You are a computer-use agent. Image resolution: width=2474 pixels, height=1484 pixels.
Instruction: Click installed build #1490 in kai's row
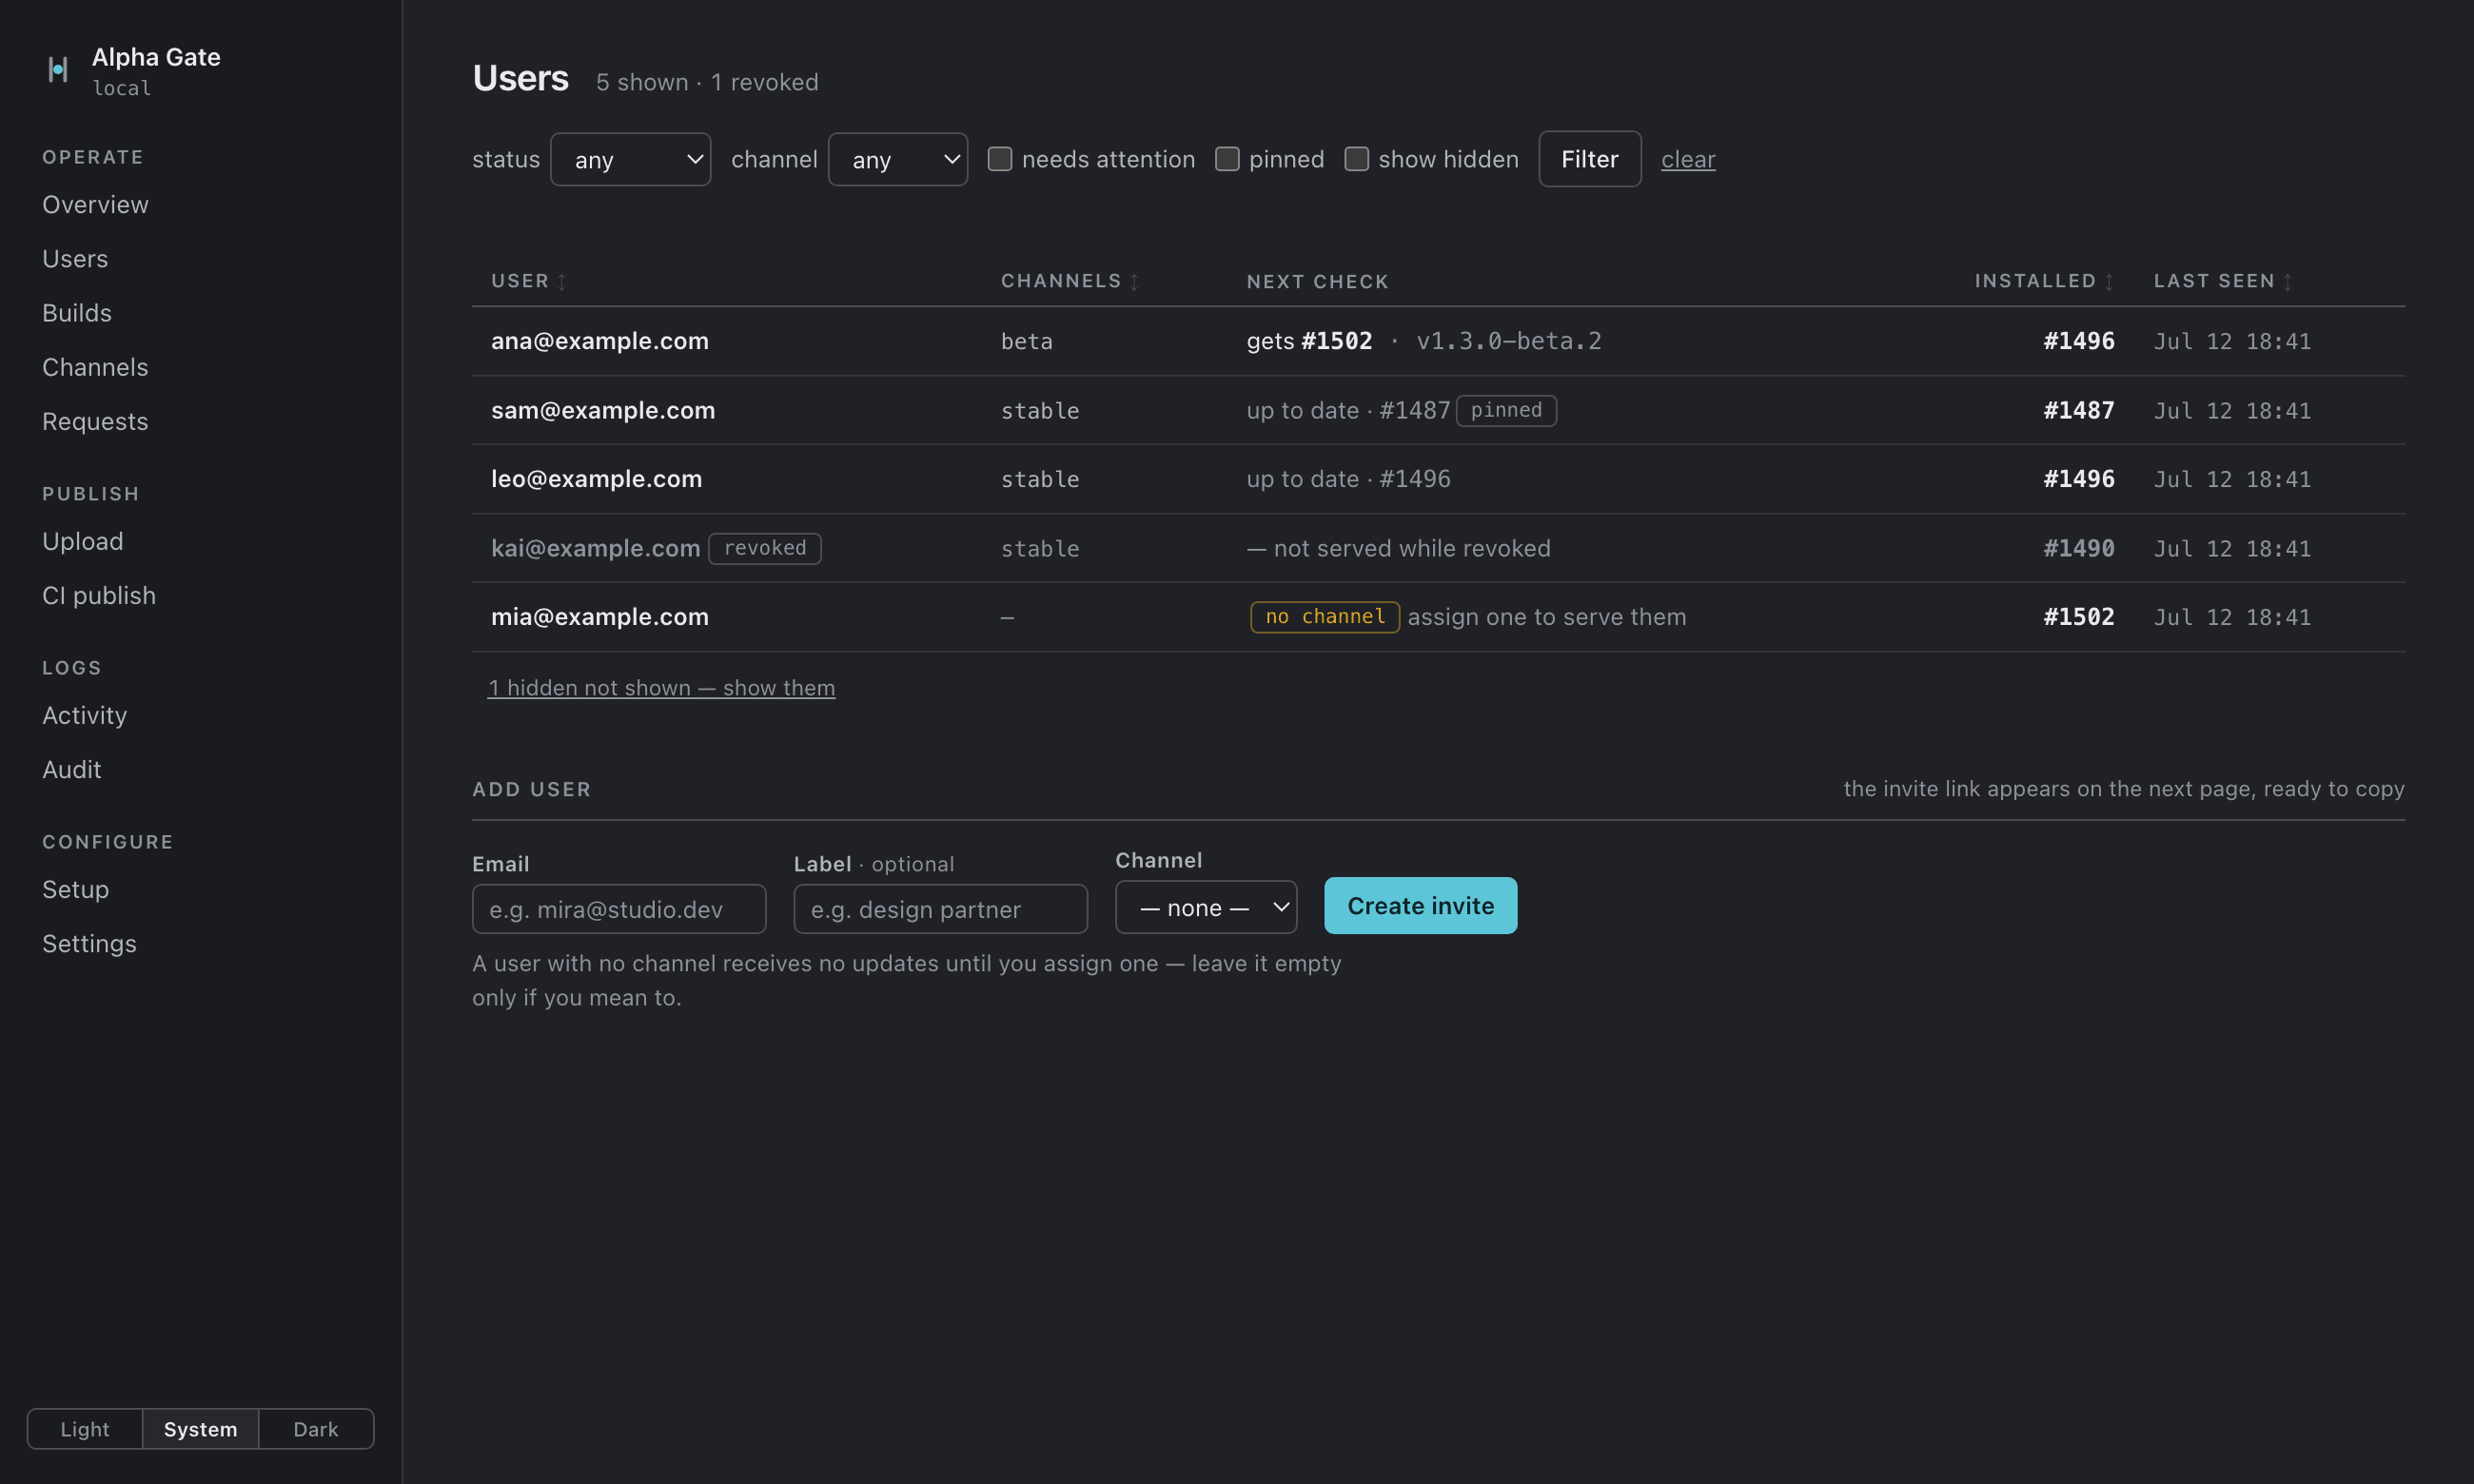[2079, 548]
